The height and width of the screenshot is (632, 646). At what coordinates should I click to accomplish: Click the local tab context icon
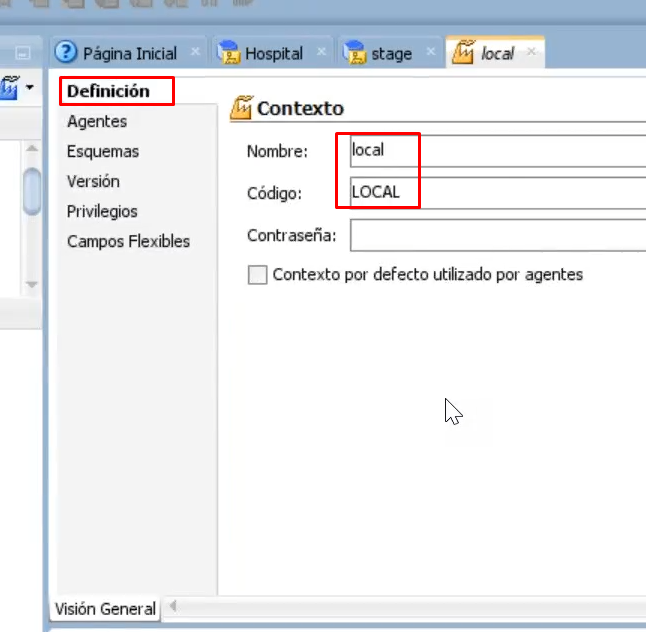pyautogui.click(x=463, y=52)
